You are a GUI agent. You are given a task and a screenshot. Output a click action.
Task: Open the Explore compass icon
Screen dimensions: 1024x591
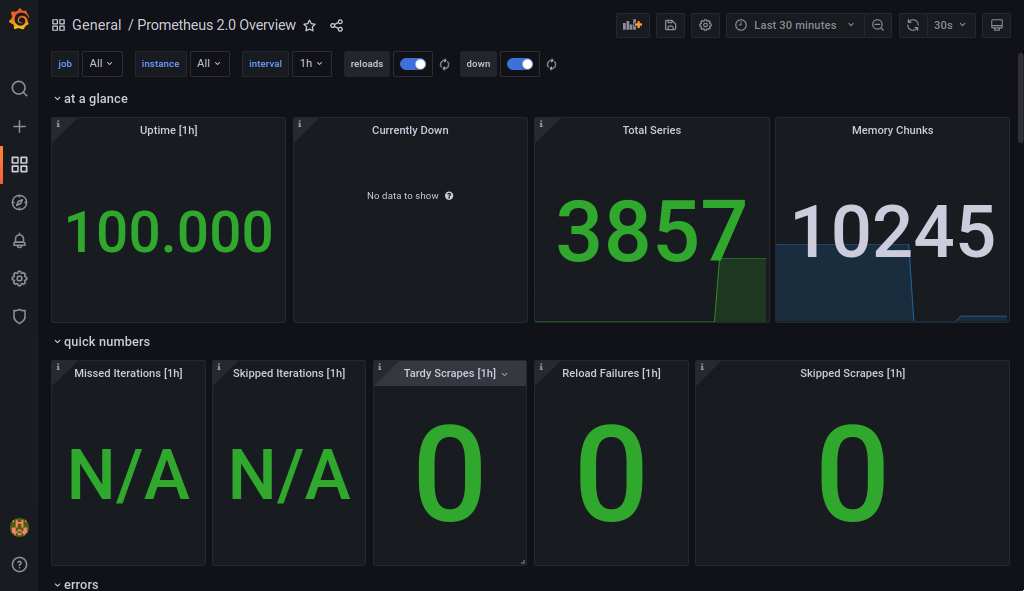coord(20,202)
